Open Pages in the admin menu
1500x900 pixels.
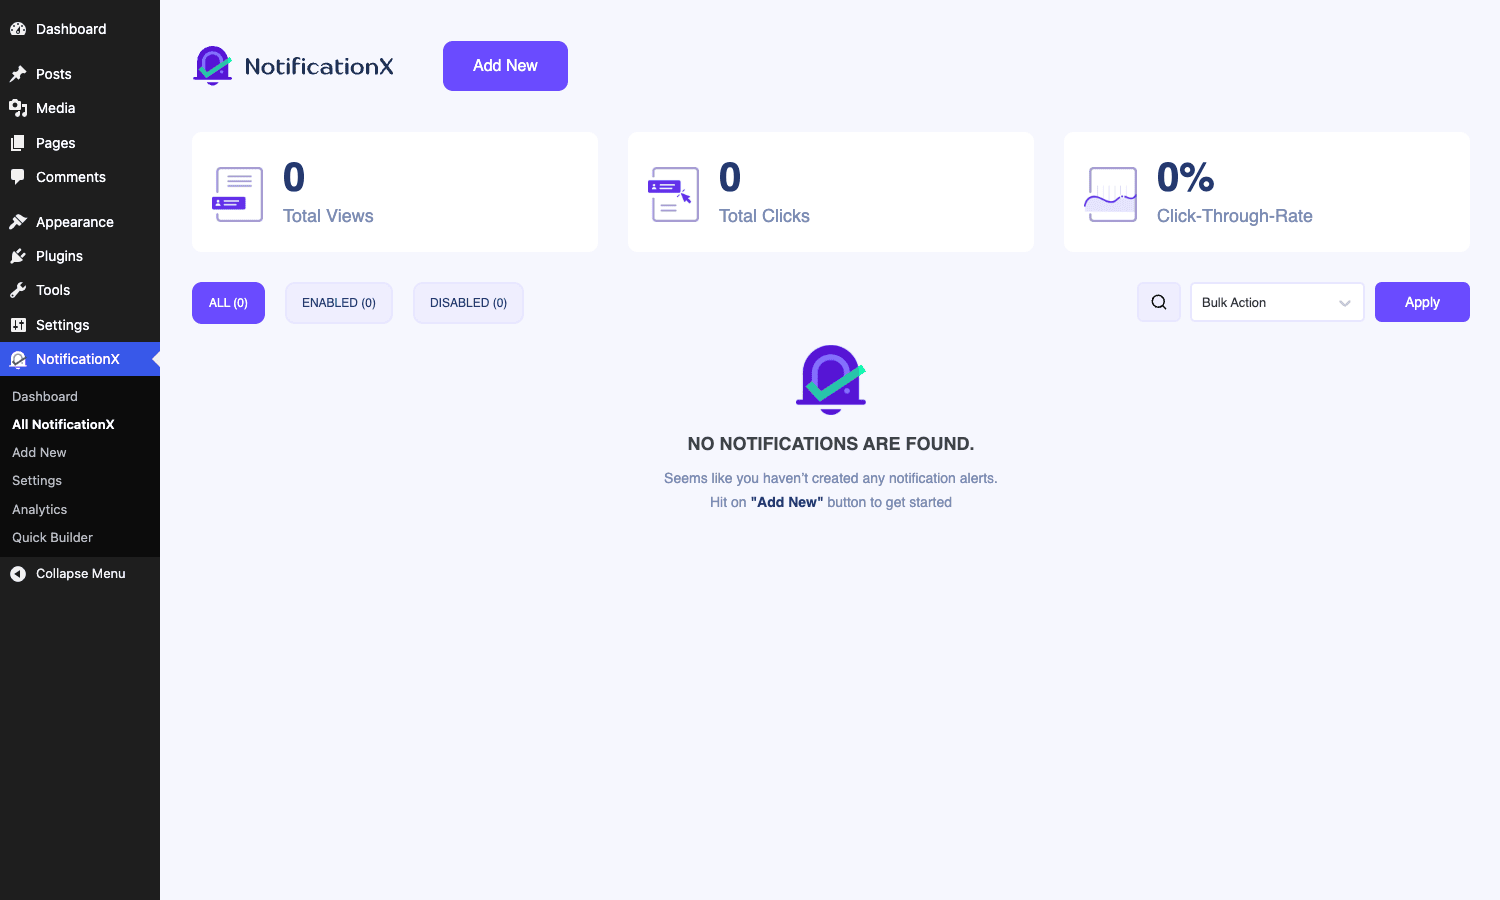point(80,143)
